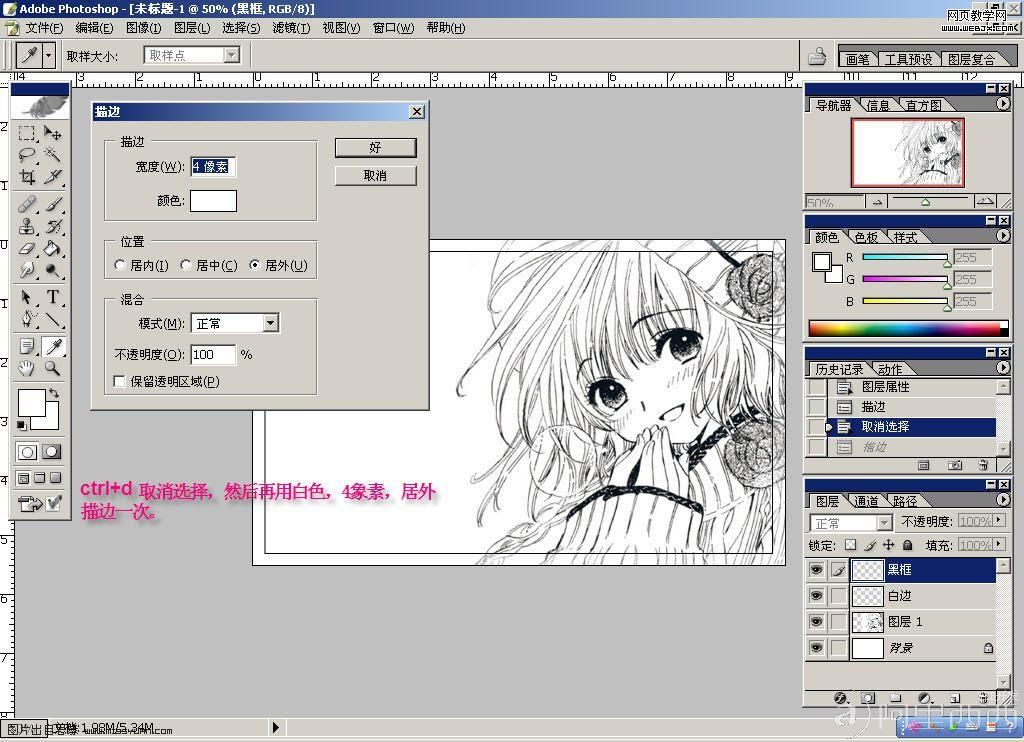The image size is (1024, 742).
Task: Select the Pen tool
Action: click(26, 319)
